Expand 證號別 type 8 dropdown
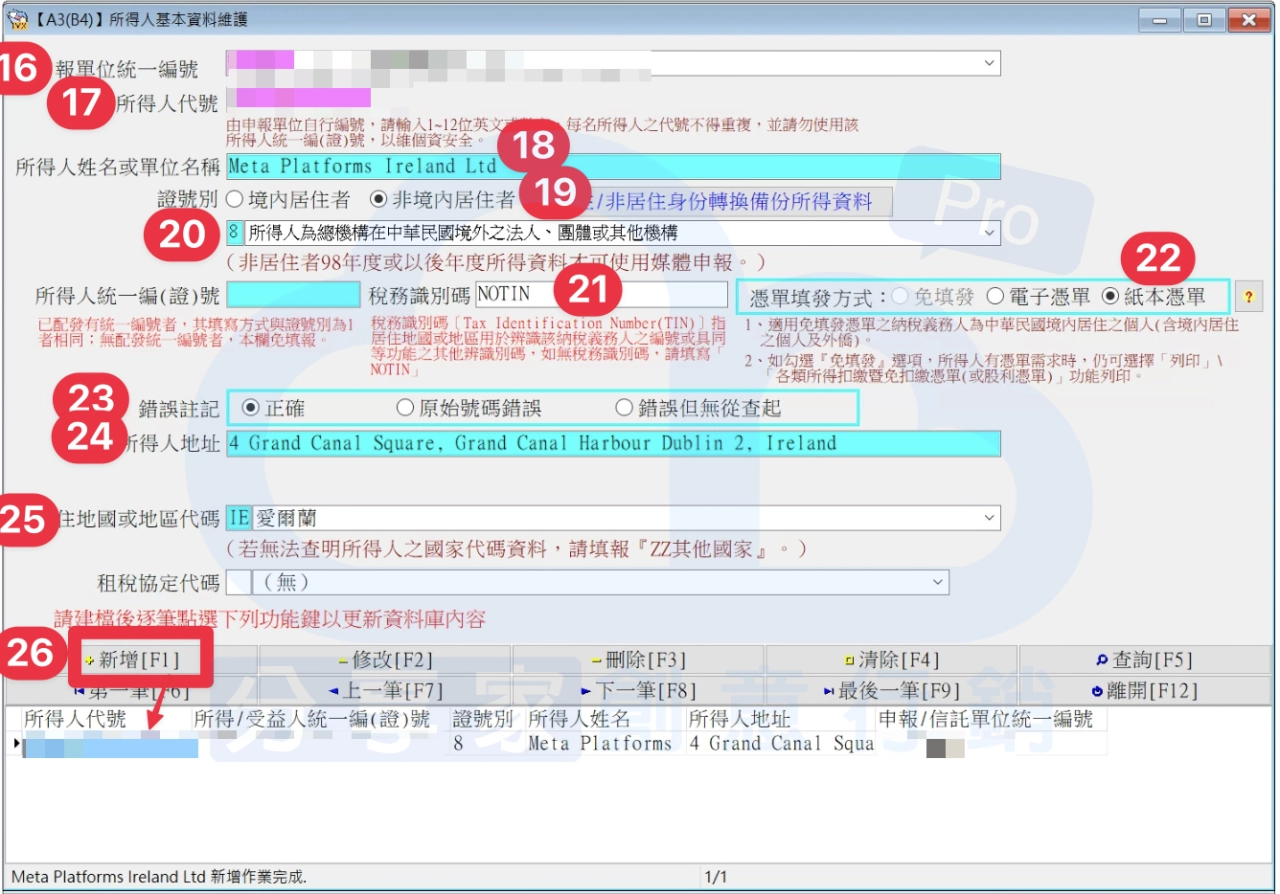This screenshot has width=1280, height=894. 989,233
